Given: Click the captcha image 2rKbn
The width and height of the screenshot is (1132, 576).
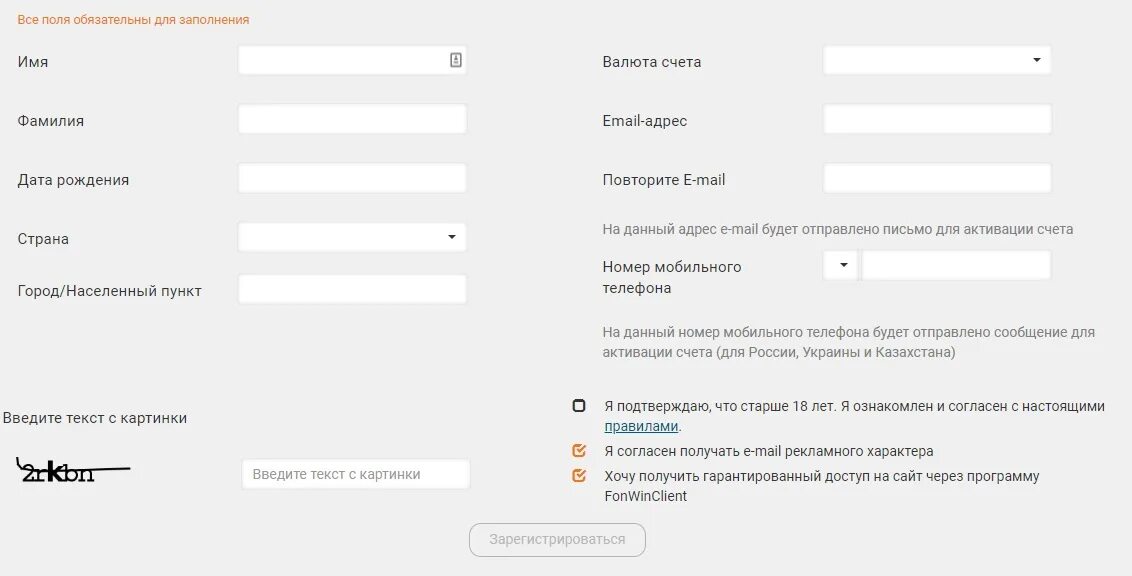Looking at the screenshot, I should tap(73, 471).
